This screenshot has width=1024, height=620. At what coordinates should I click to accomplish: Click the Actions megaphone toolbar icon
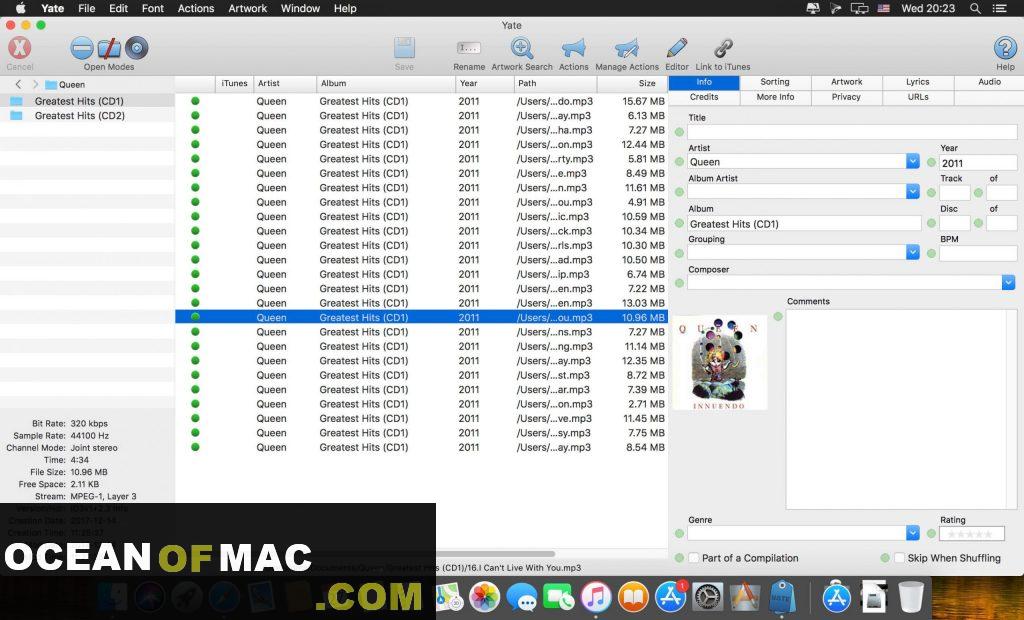point(573,48)
